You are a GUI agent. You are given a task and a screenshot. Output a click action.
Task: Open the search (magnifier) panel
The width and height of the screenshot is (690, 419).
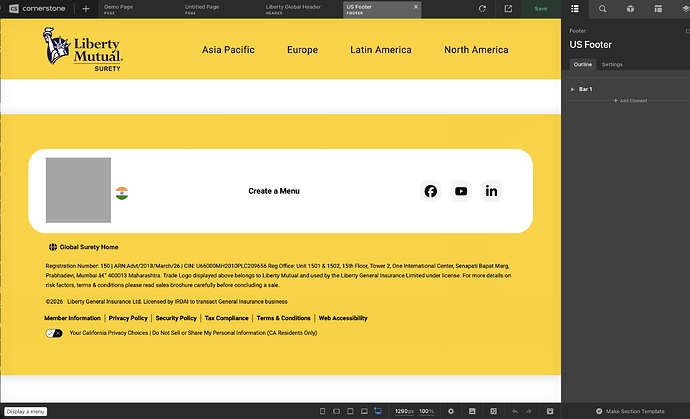602,9
